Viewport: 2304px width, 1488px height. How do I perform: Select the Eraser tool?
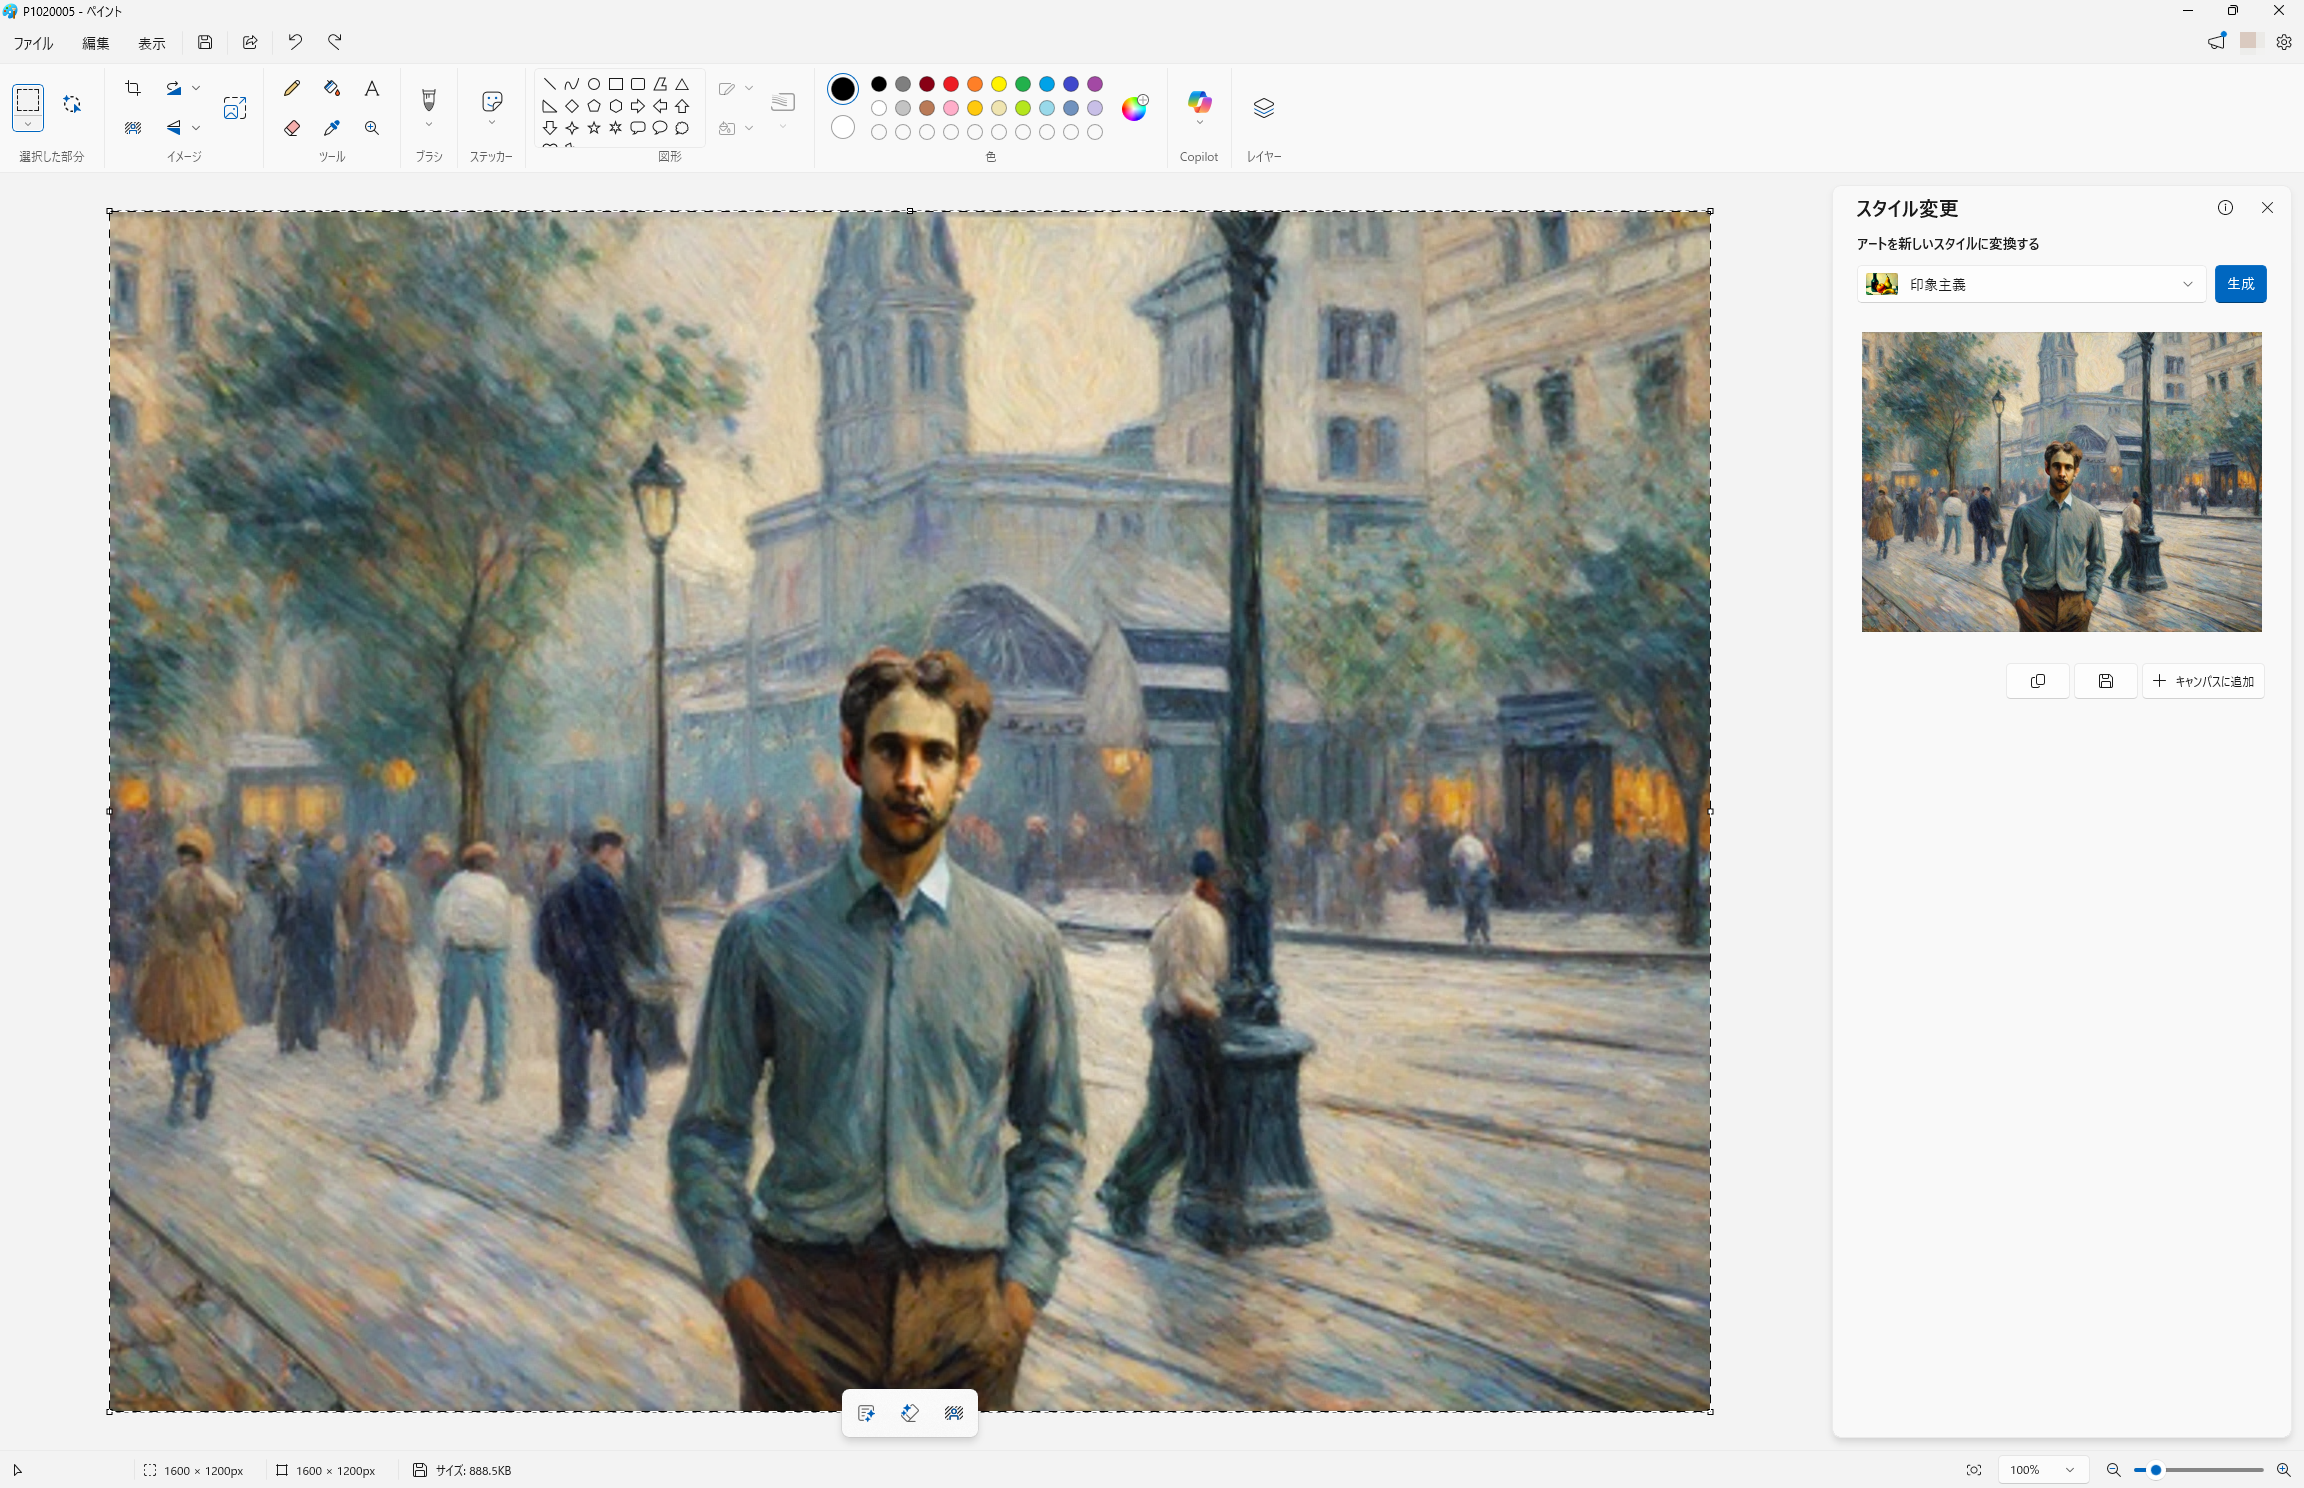pyautogui.click(x=292, y=128)
